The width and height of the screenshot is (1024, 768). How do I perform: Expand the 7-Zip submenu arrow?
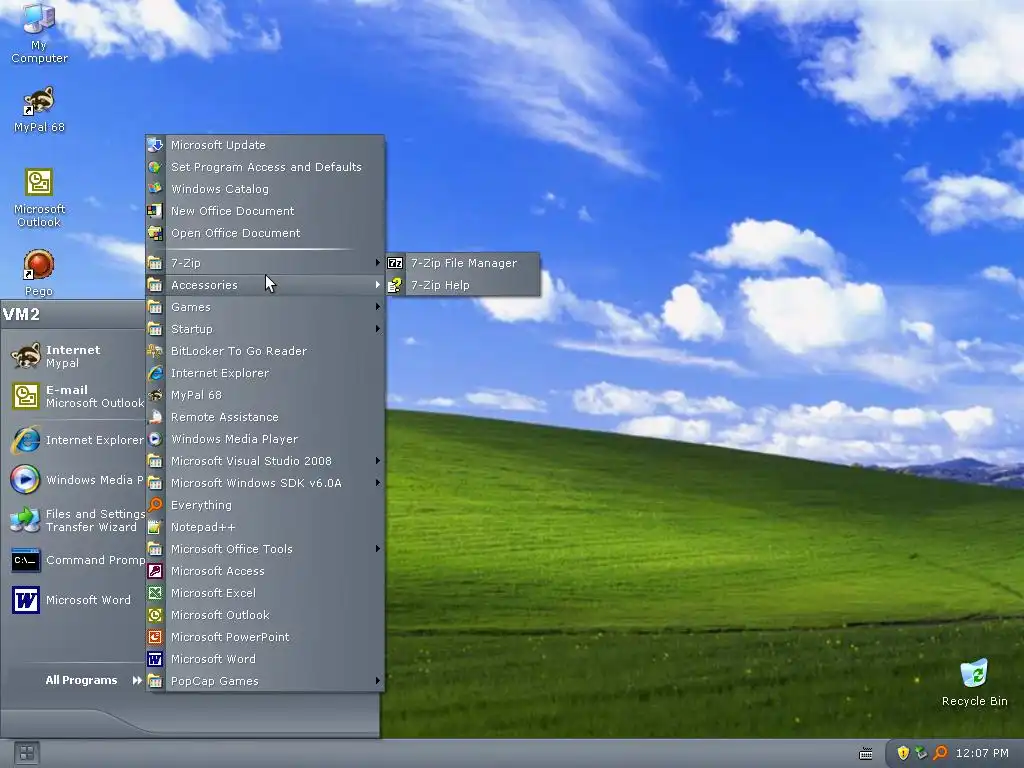coord(377,263)
